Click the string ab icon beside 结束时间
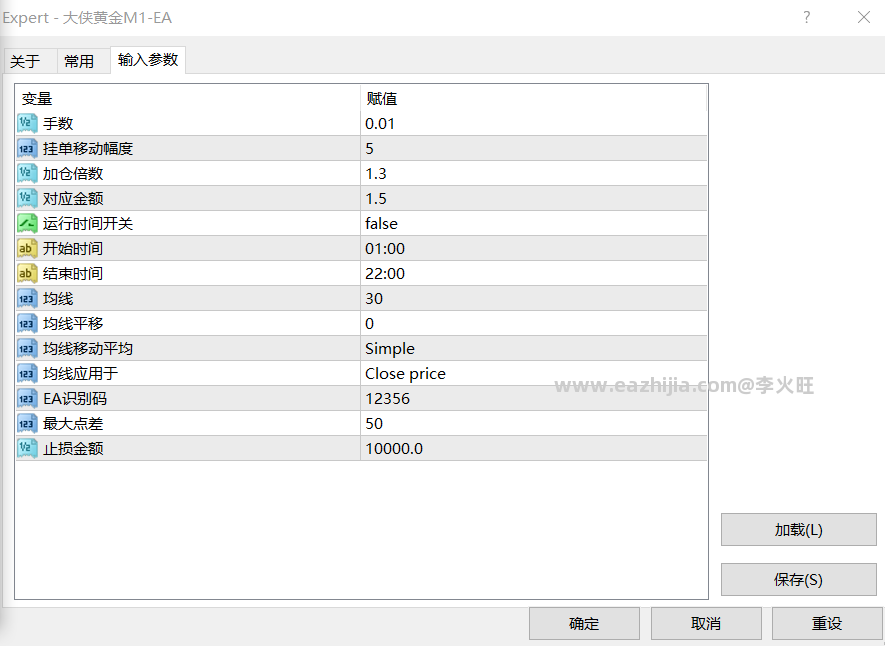Image resolution: width=885 pixels, height=646 pixels. click(27, 273)
